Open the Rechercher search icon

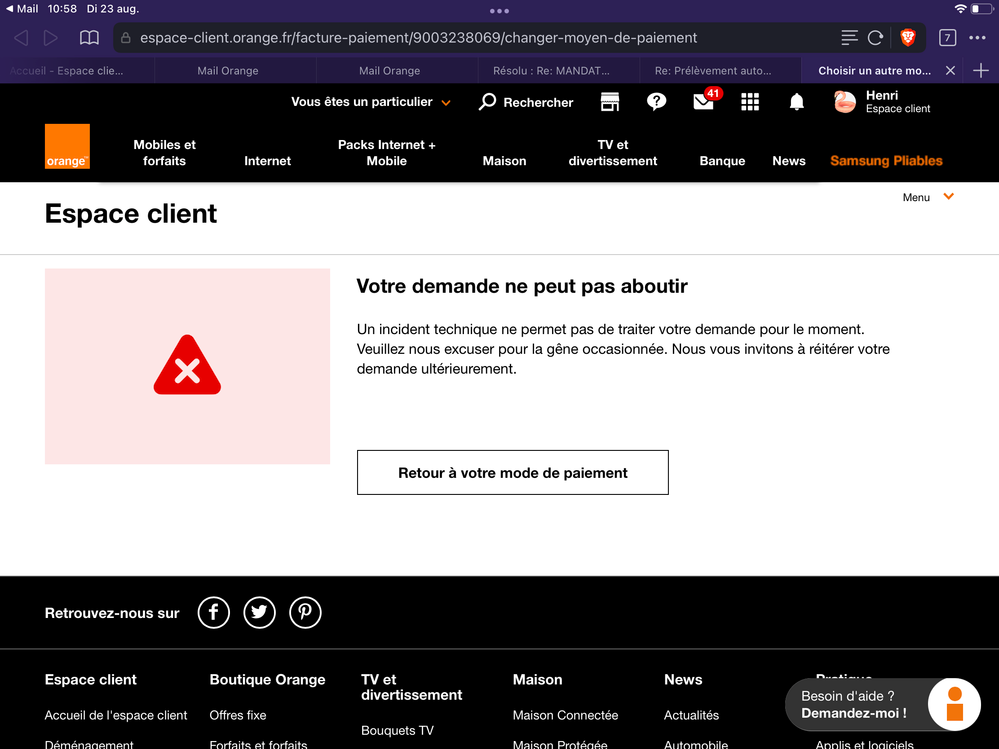(487, 102)
